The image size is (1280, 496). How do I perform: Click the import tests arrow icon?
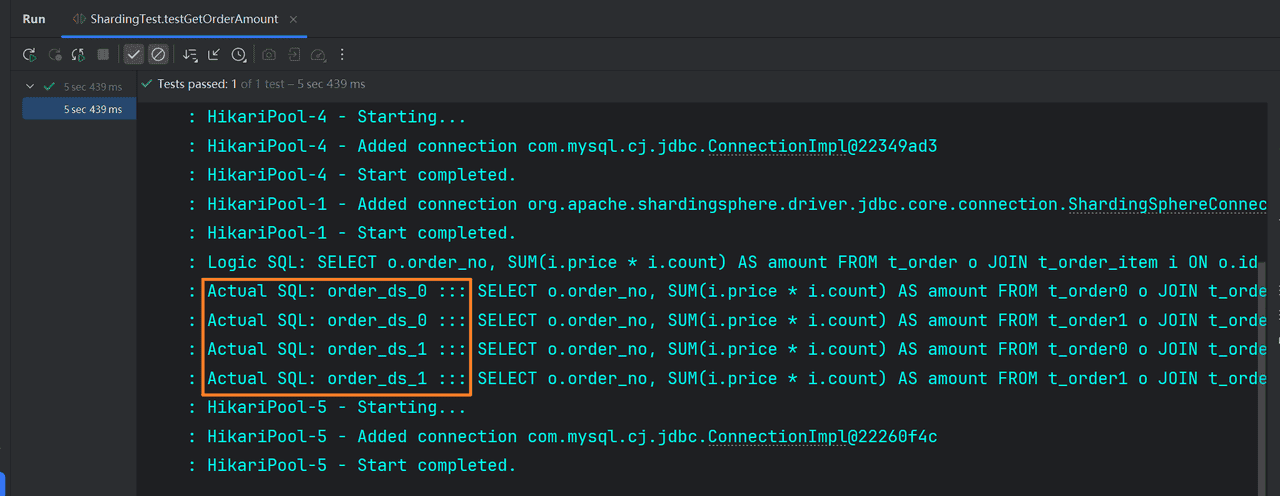(x=214, y=55)
